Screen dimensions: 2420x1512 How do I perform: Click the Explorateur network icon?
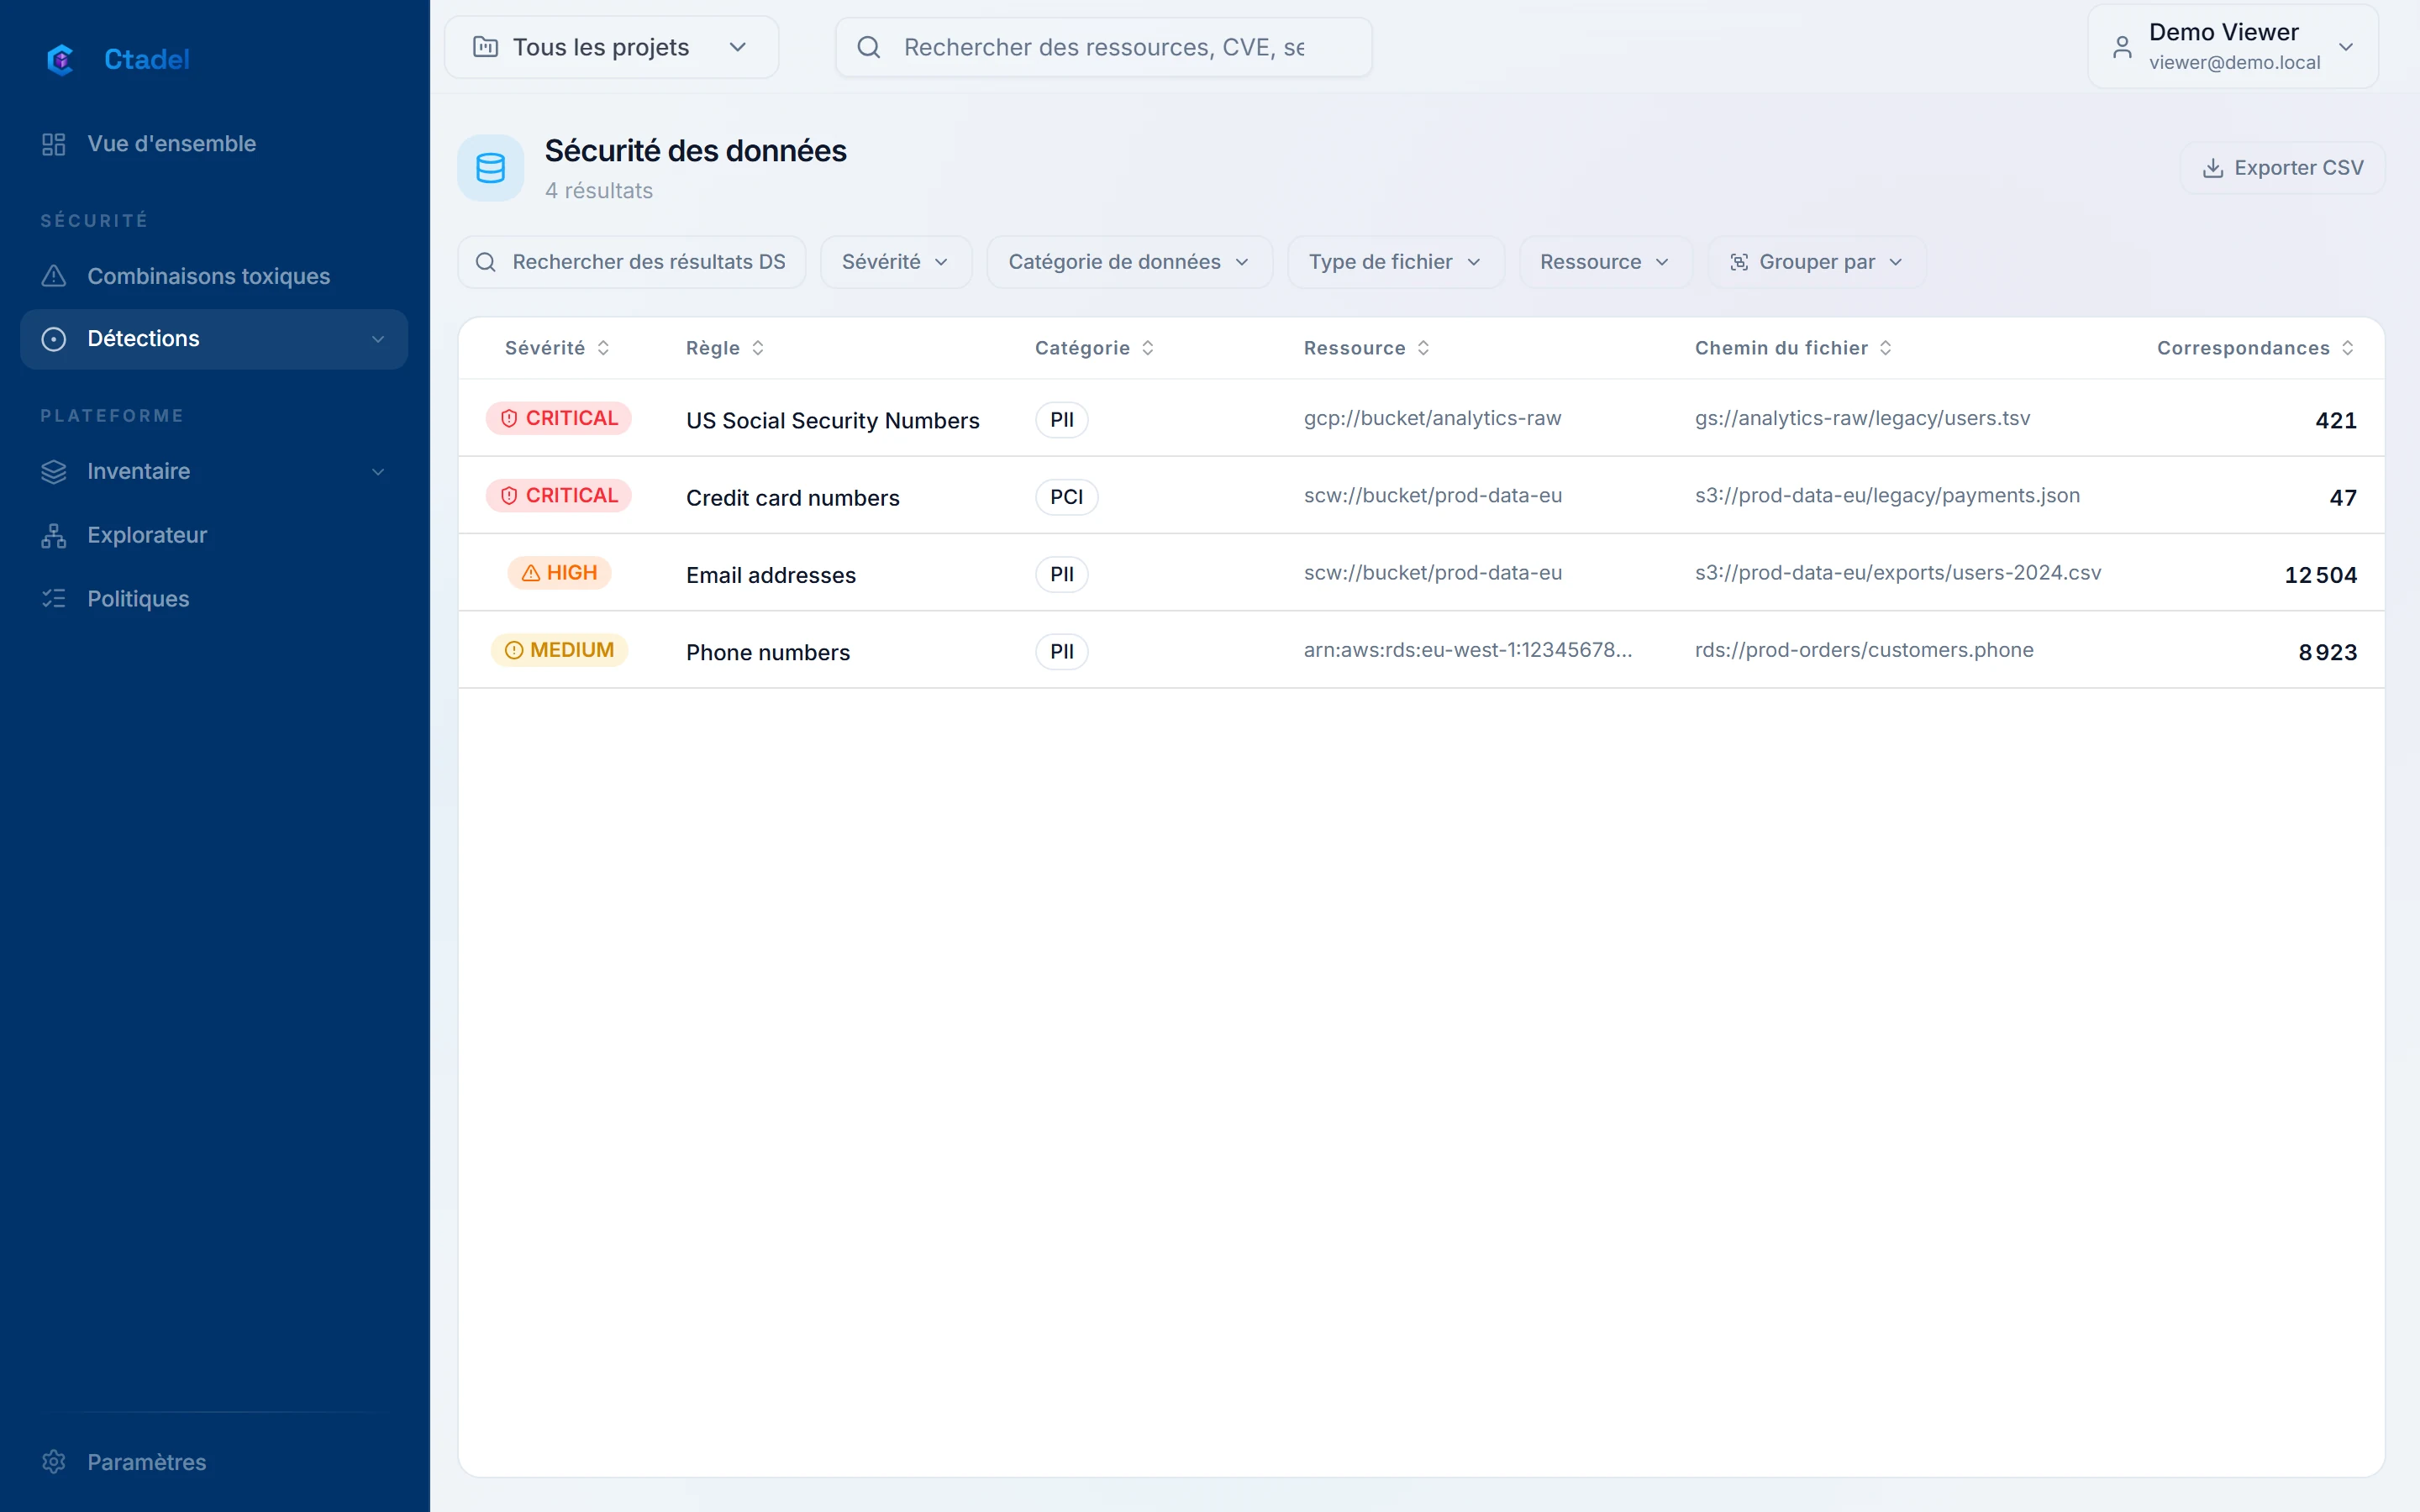pos(54,535)
